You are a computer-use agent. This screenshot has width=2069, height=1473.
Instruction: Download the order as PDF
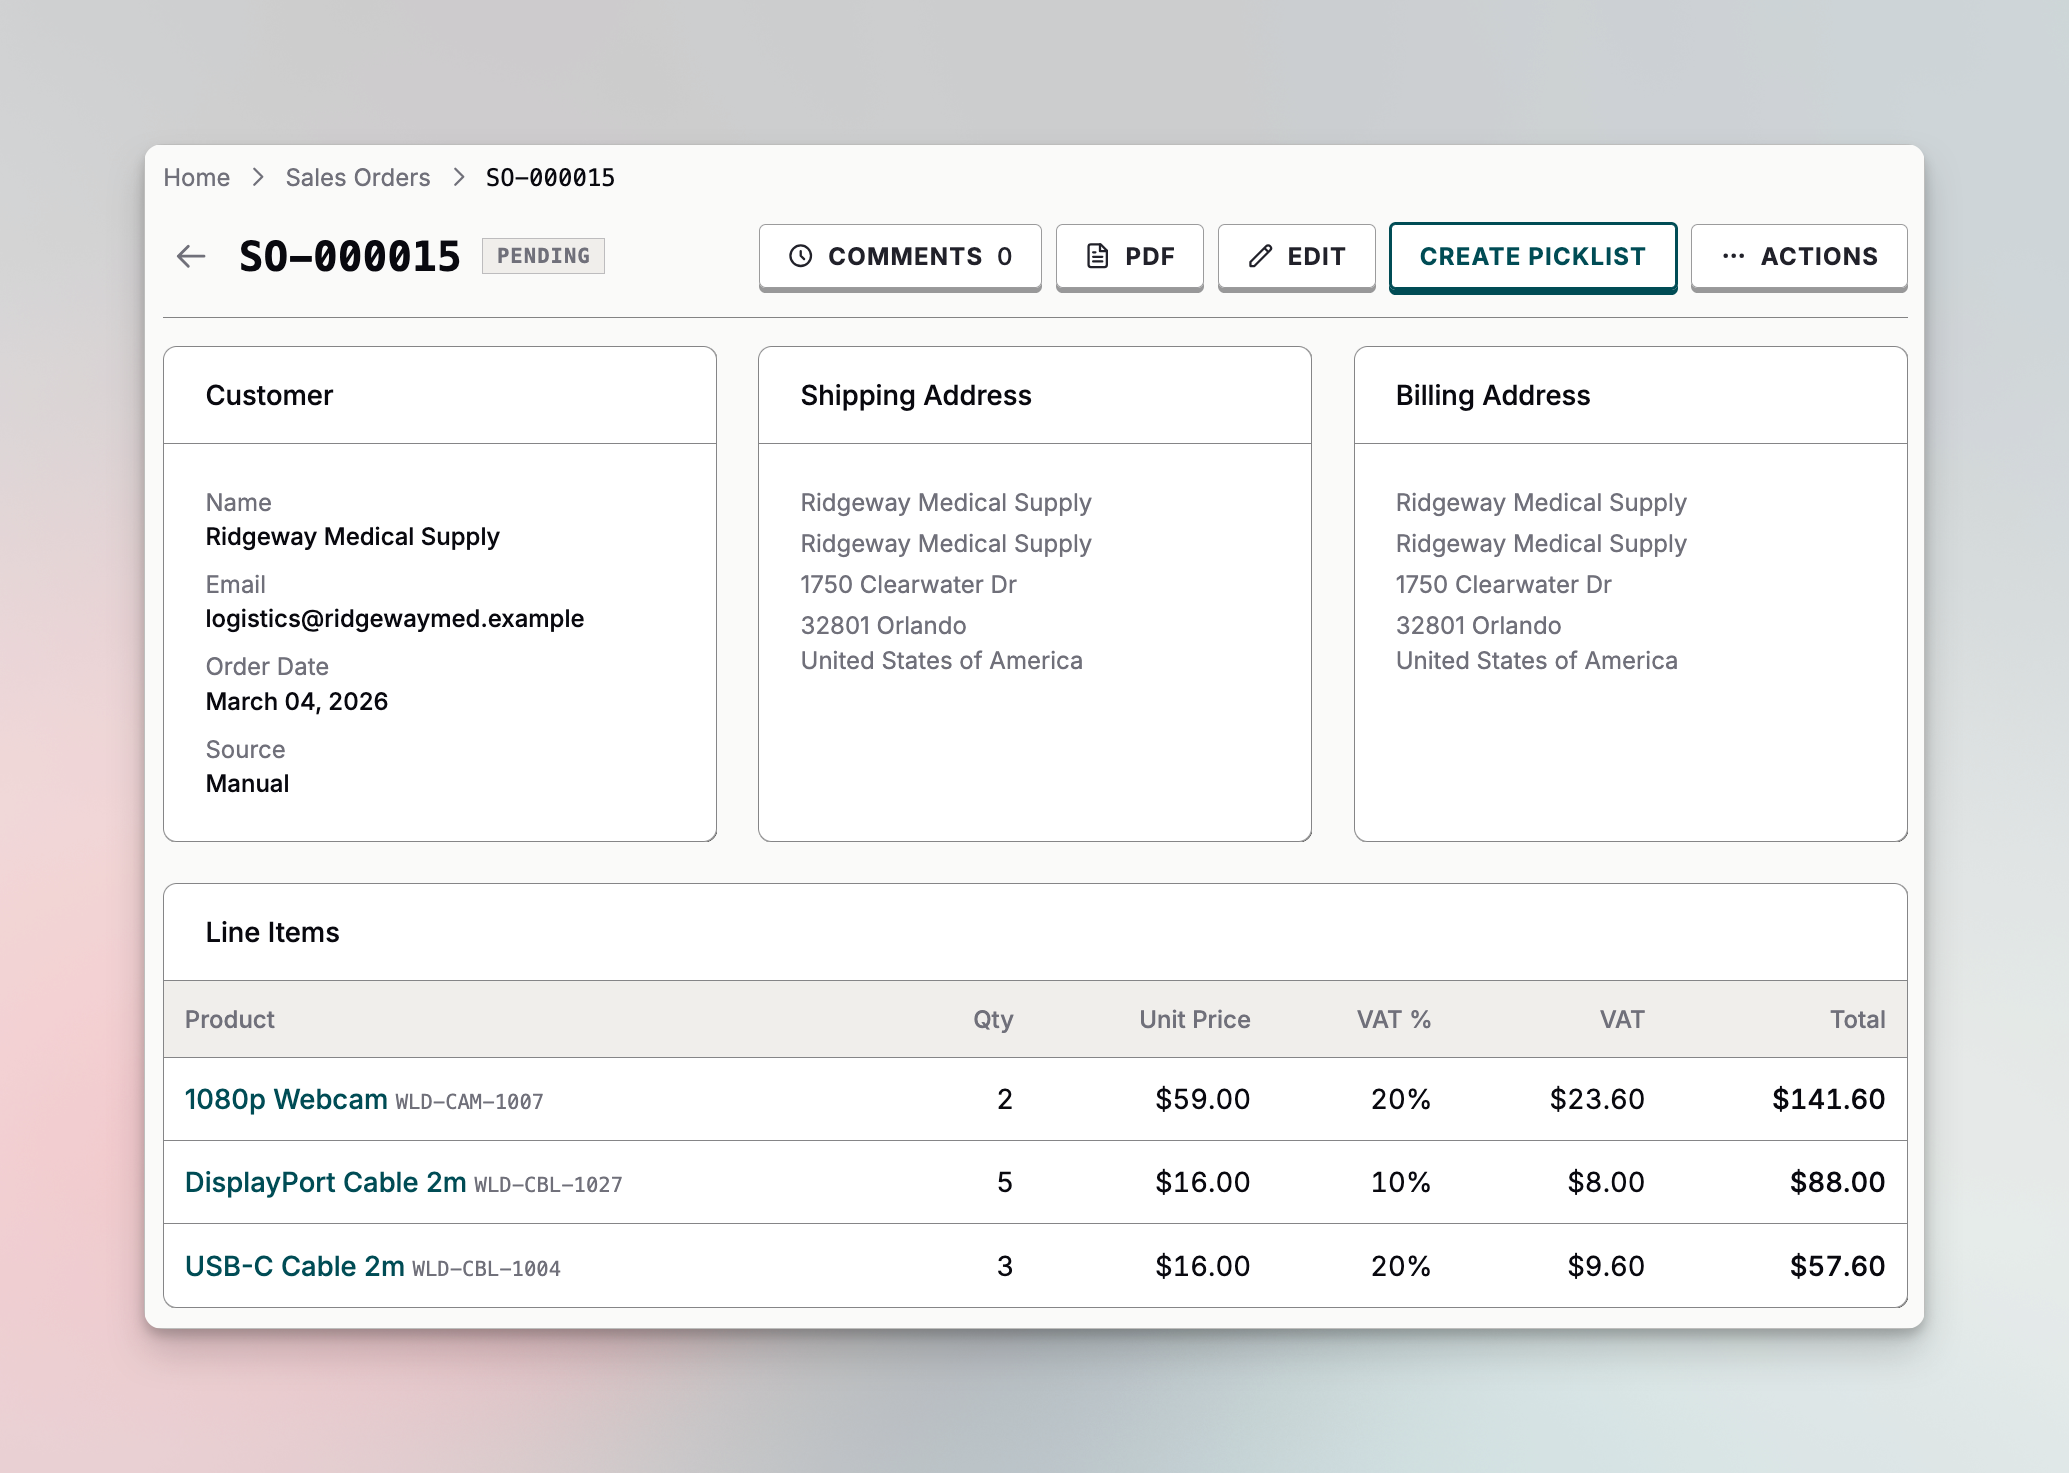[x=1130, y=256]
